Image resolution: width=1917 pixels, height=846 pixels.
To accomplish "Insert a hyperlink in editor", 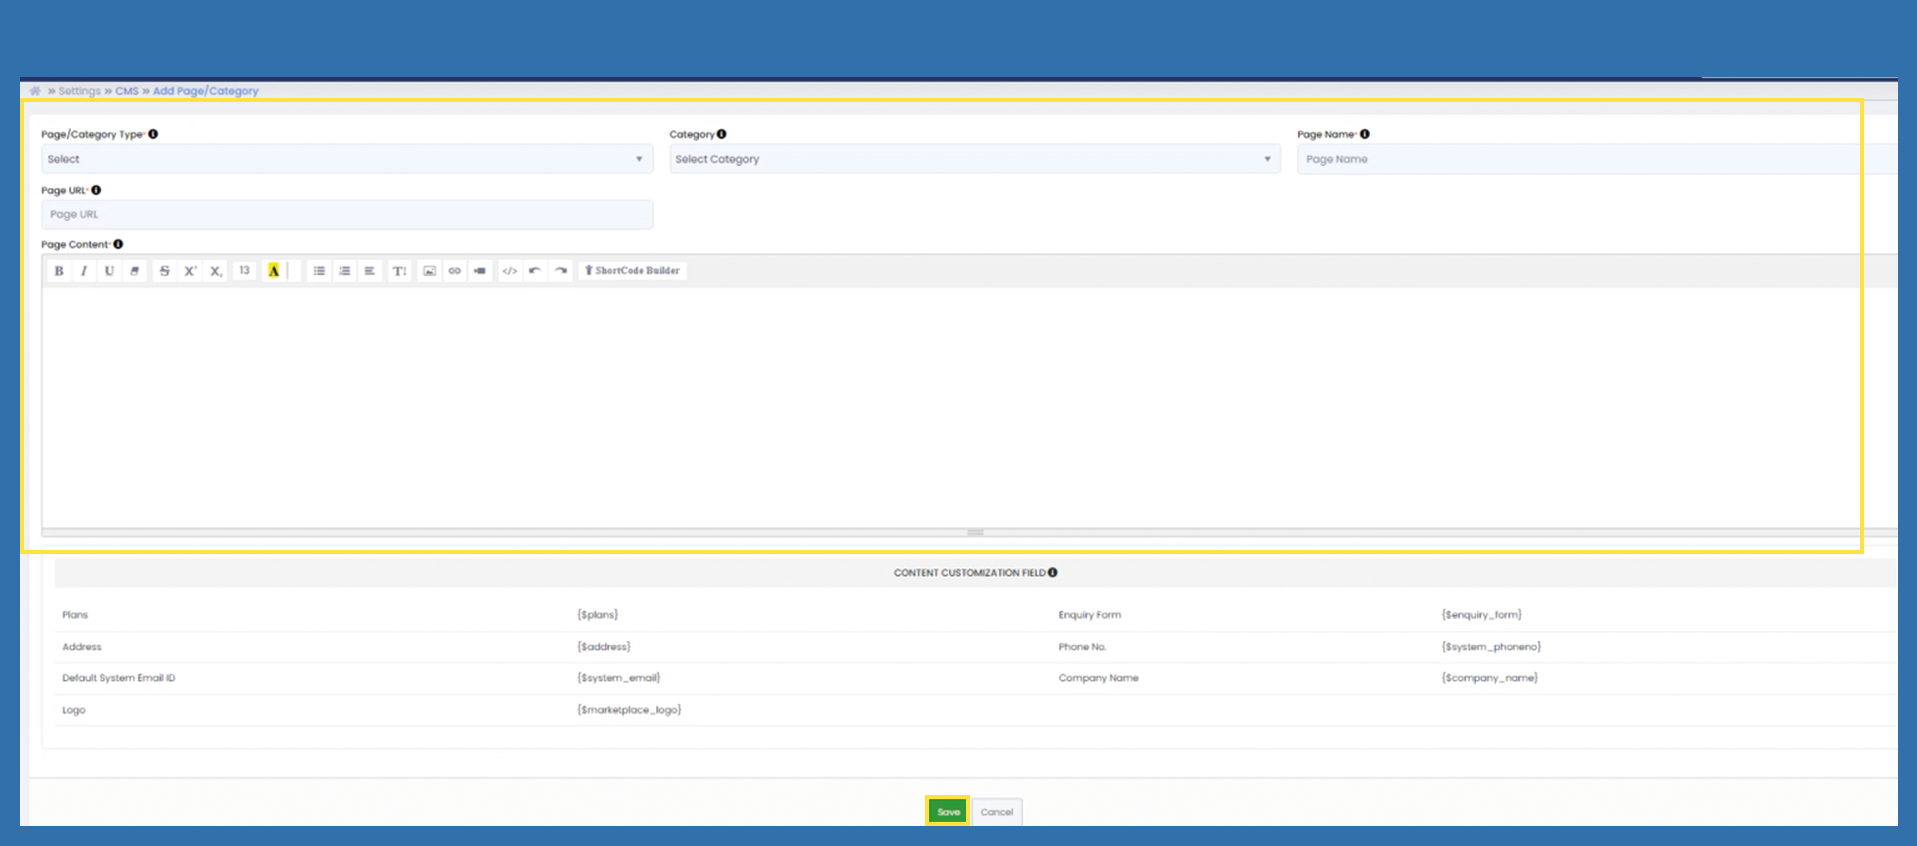I will pyautogui.click(x=455, y=271).
